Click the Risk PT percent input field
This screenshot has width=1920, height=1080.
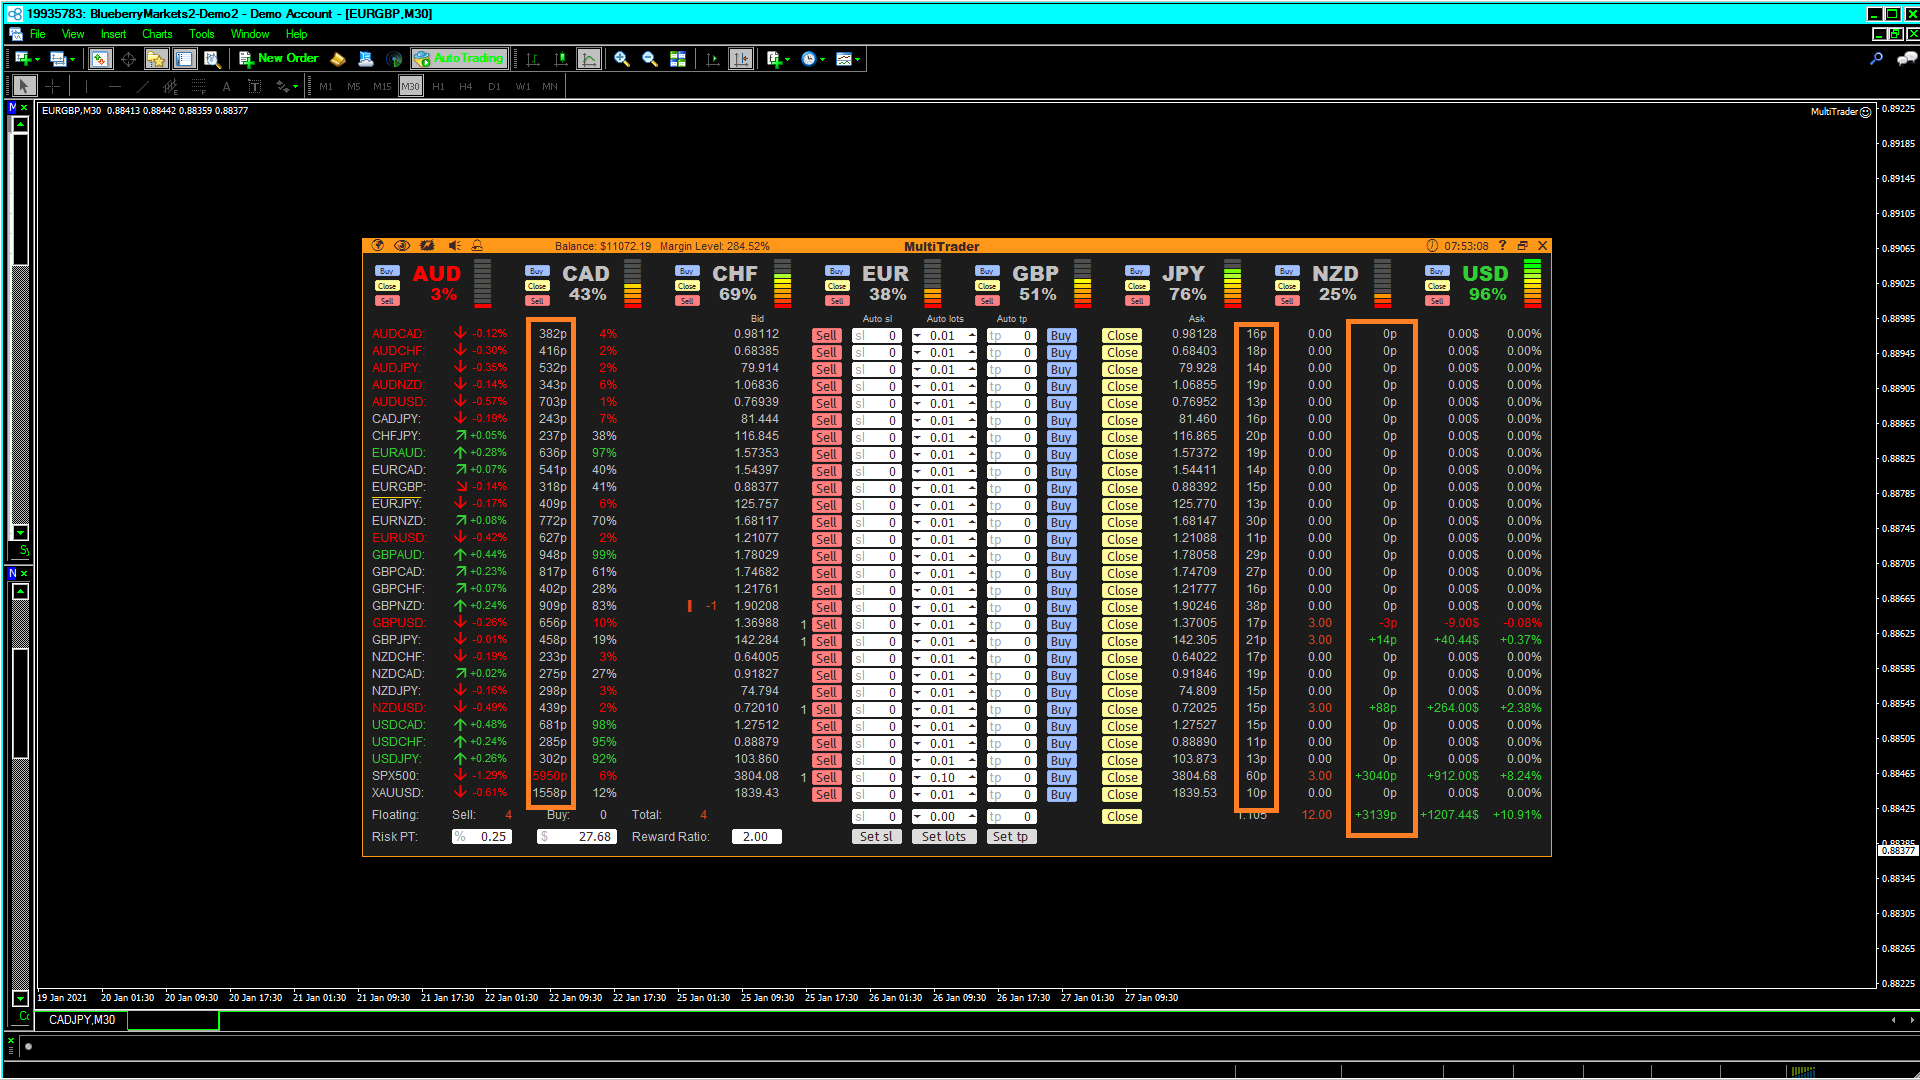(x=482, y=837)
